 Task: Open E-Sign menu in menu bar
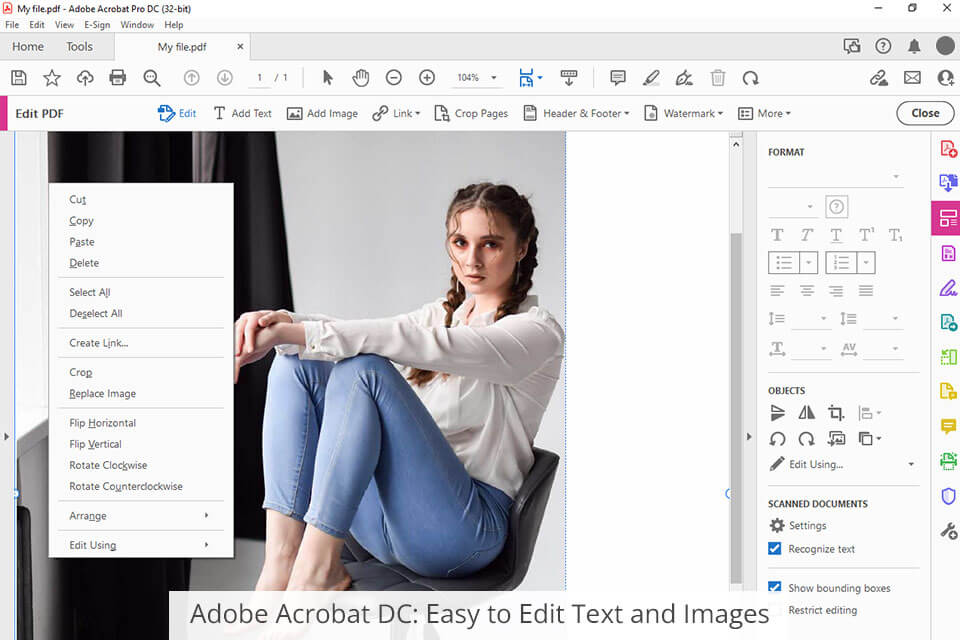pos(97,24)
